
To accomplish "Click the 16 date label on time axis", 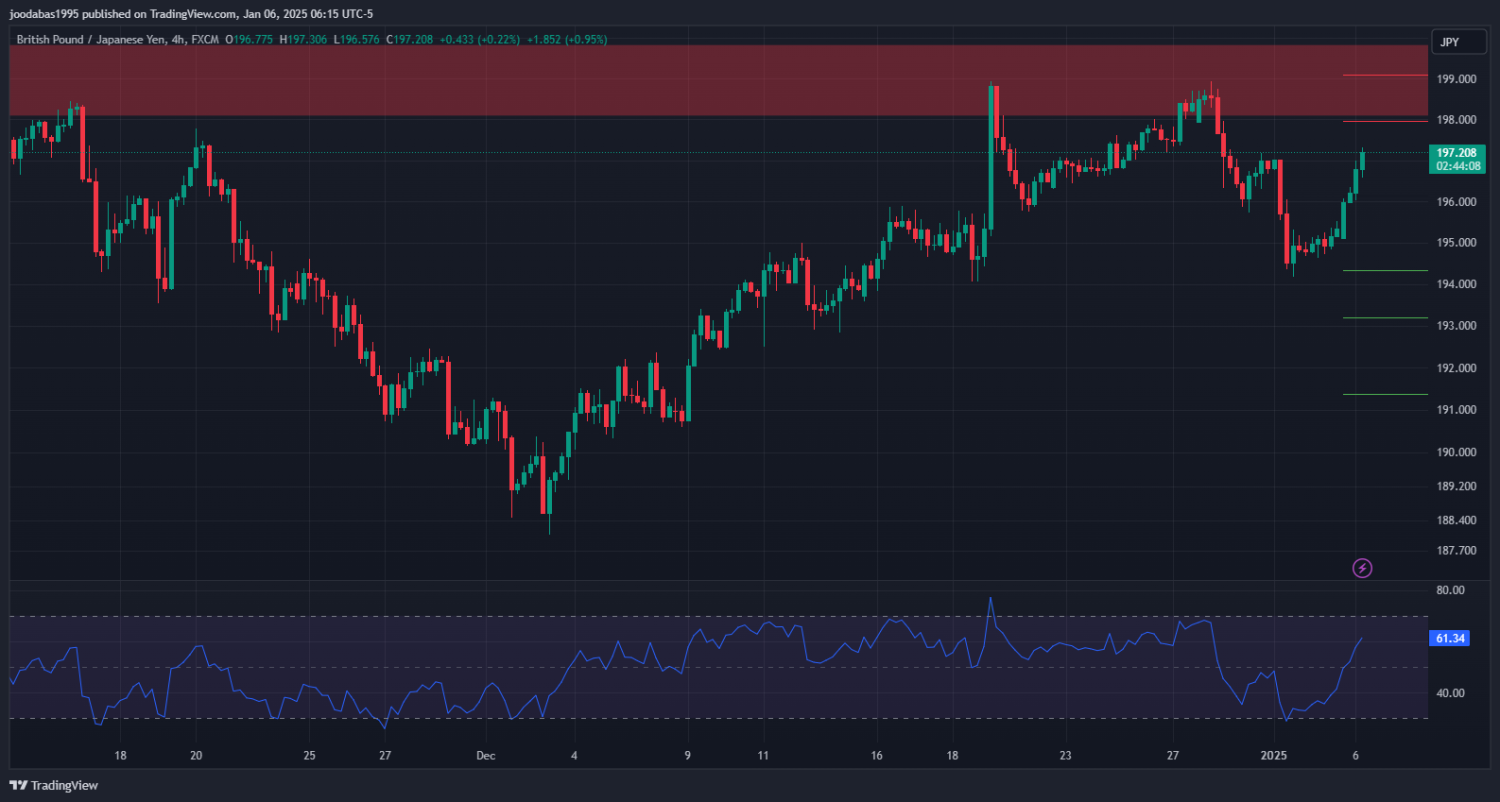I will pos(876,756).
